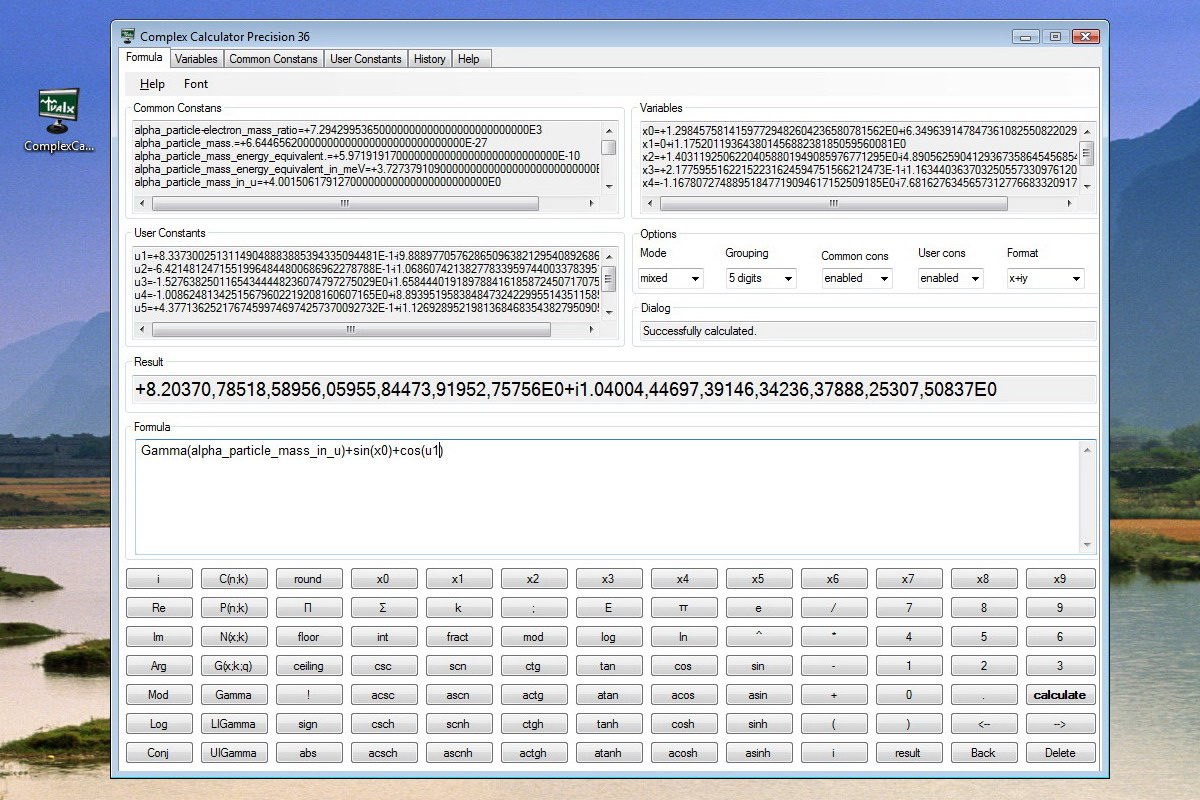Click the ceiling button
This screenshot has height=800, width=1200.
click(x=308, y=666)
